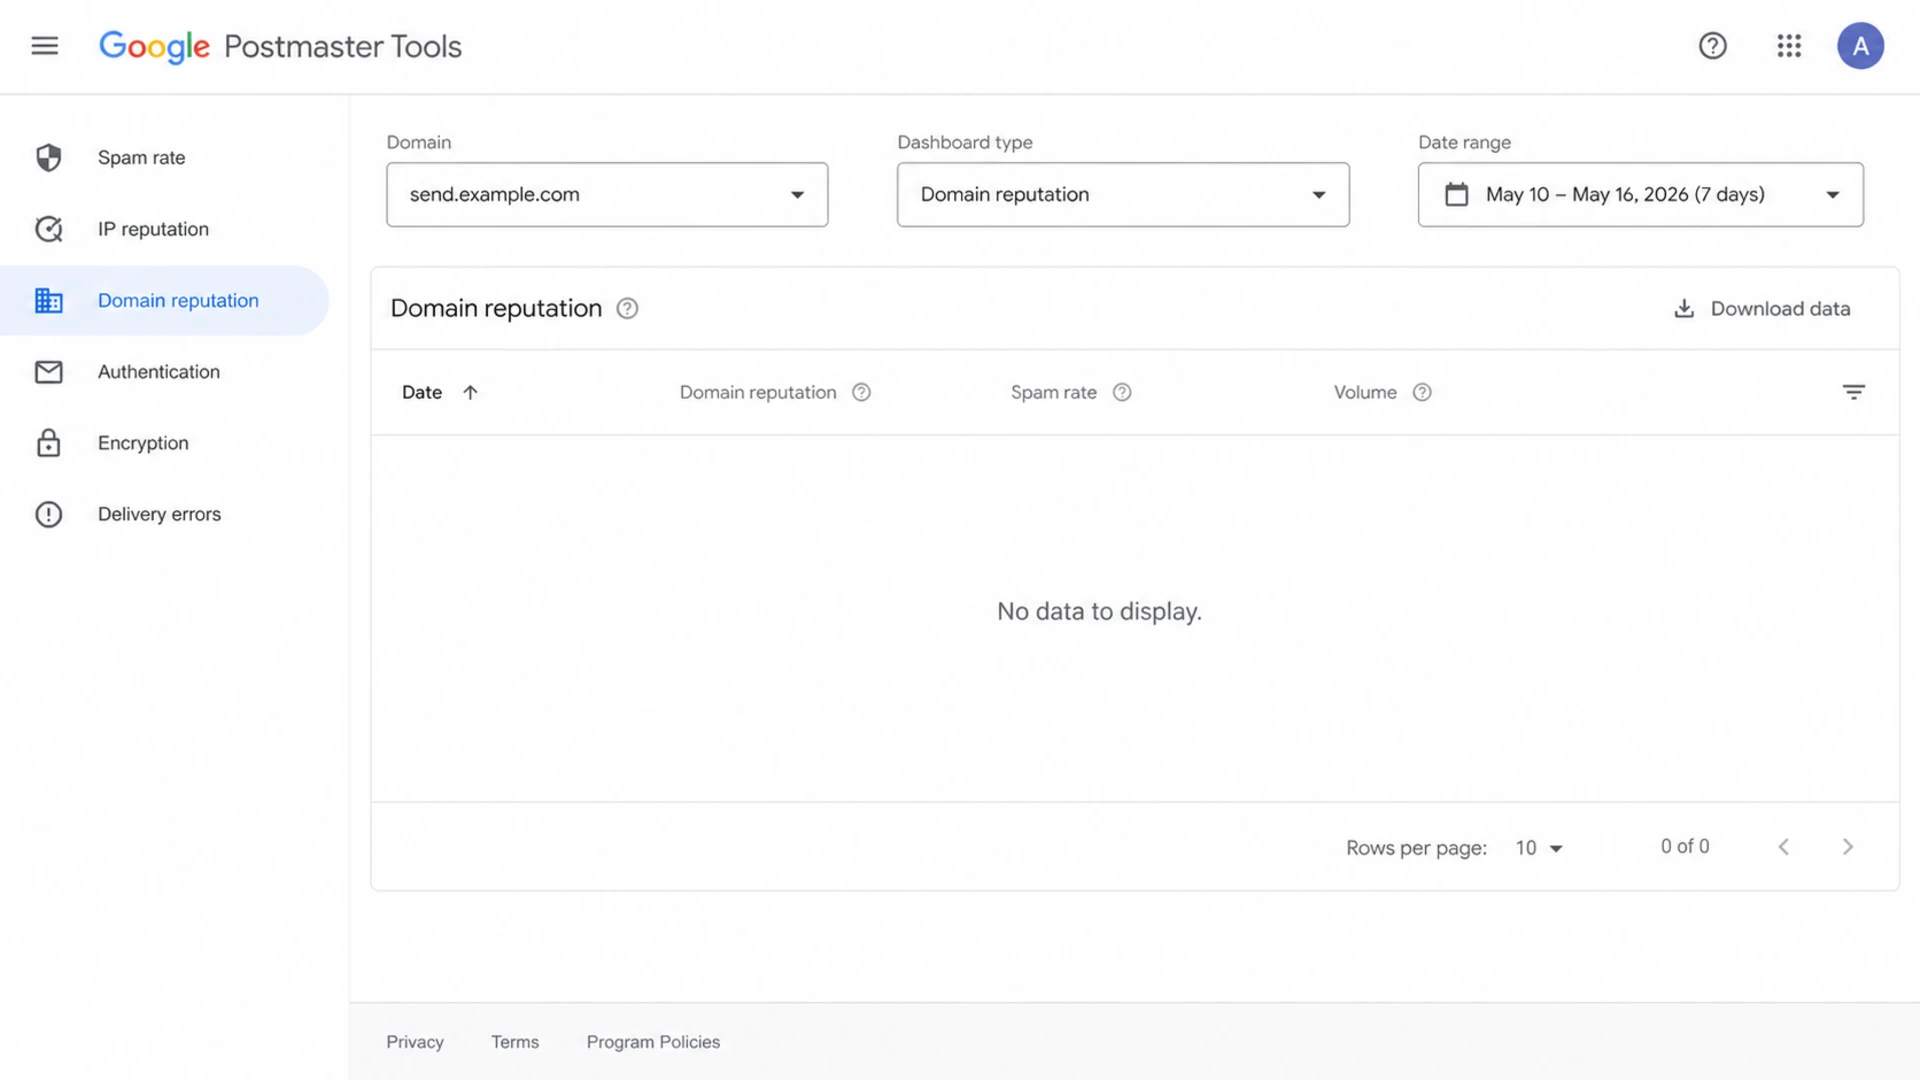Click 'No data to display.' message
The width and height of the screenshot is (1920, 1080).
click(x=1099, y=611)
